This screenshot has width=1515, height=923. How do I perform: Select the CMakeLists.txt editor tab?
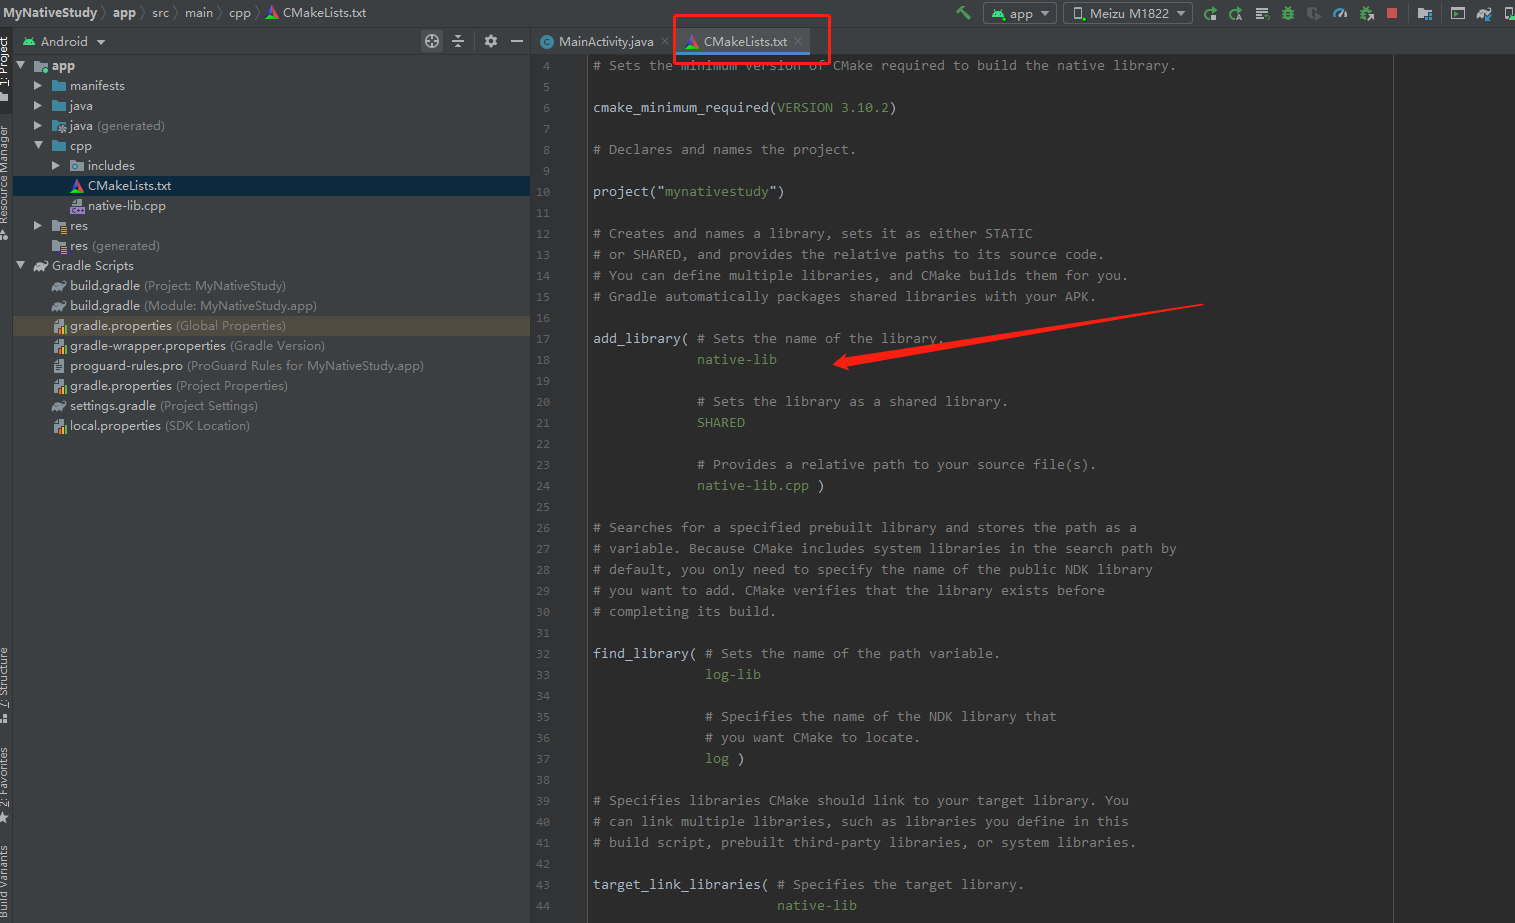[x=743, y=41]
